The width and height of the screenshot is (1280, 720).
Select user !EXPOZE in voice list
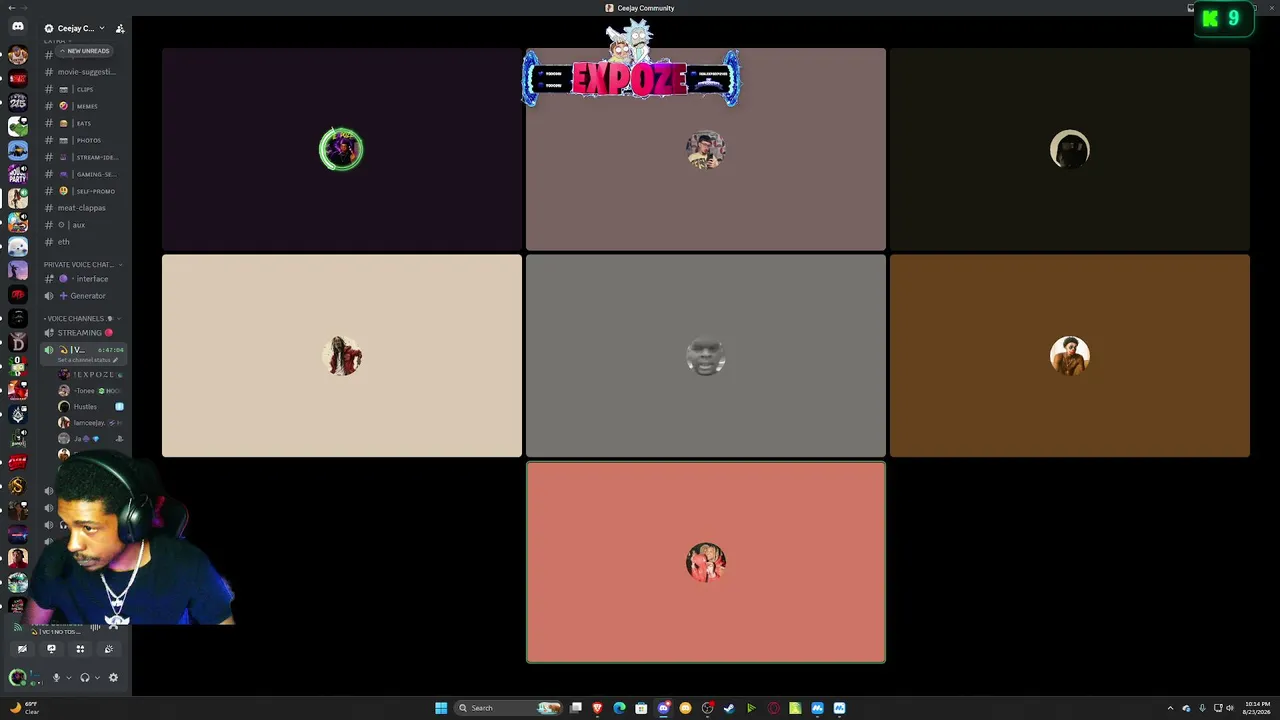click(90, 375)
